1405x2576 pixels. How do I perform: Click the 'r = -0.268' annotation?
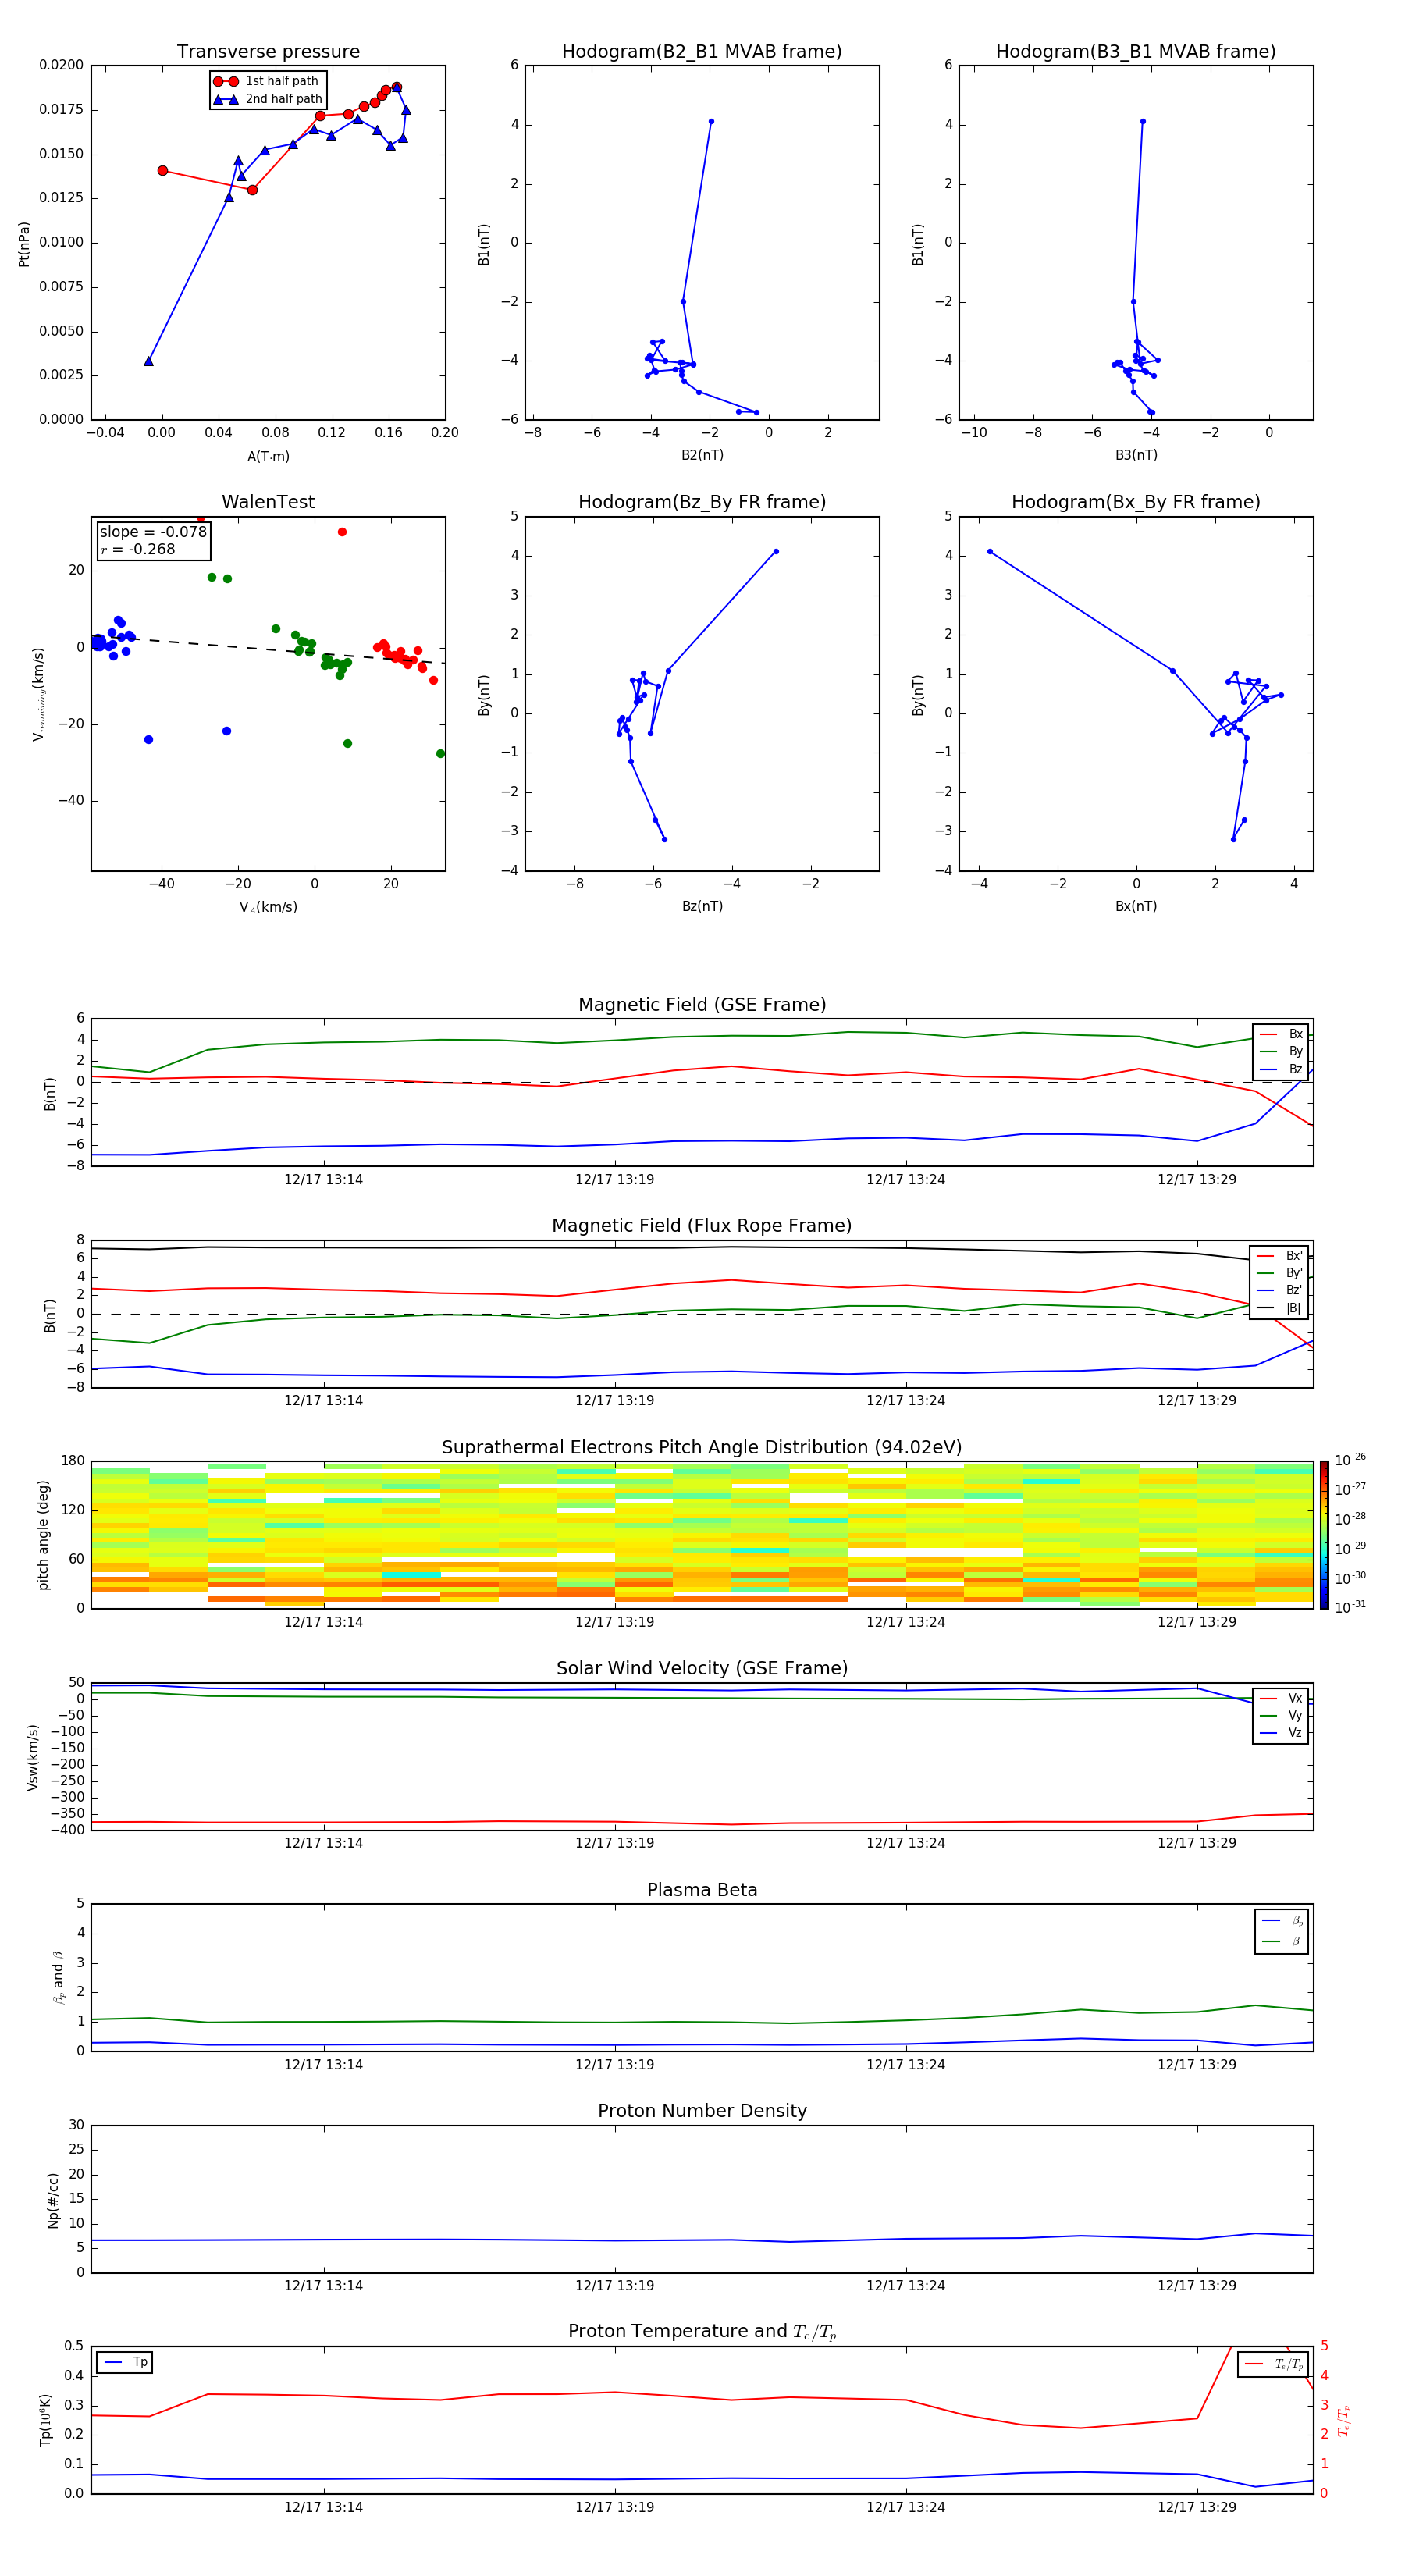coord(138,549)
